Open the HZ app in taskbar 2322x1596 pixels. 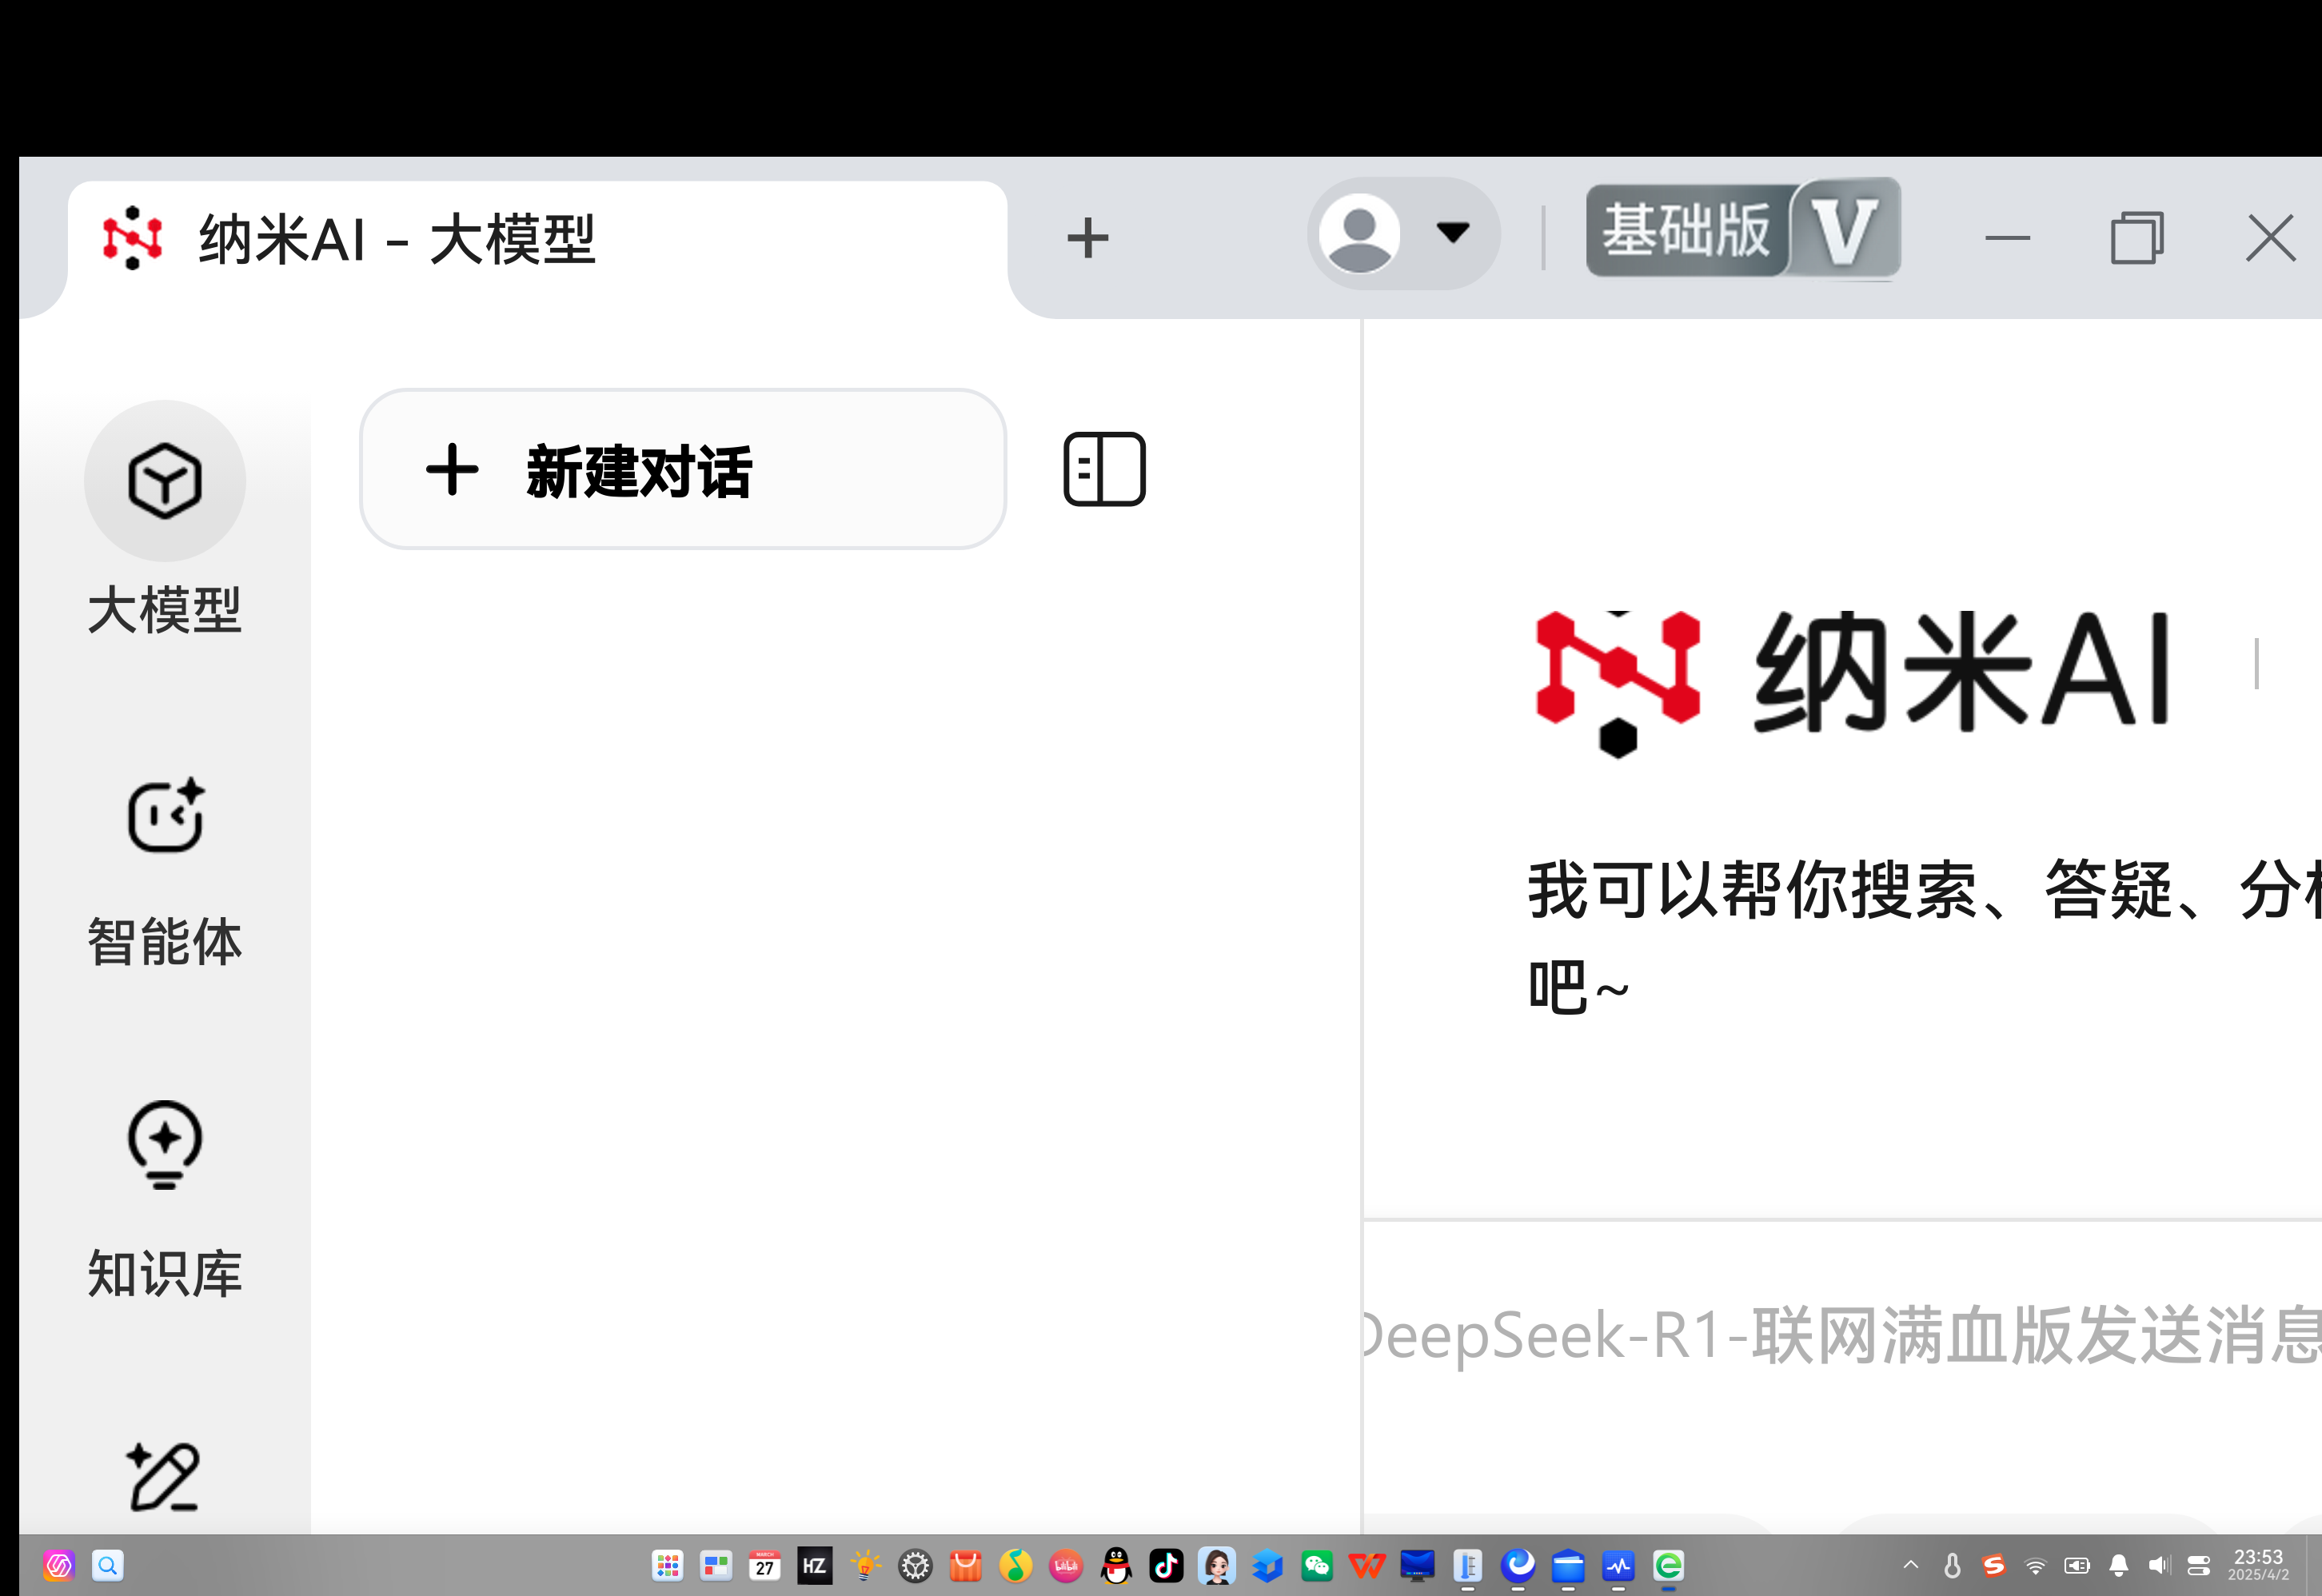[x=815, y=1565]
